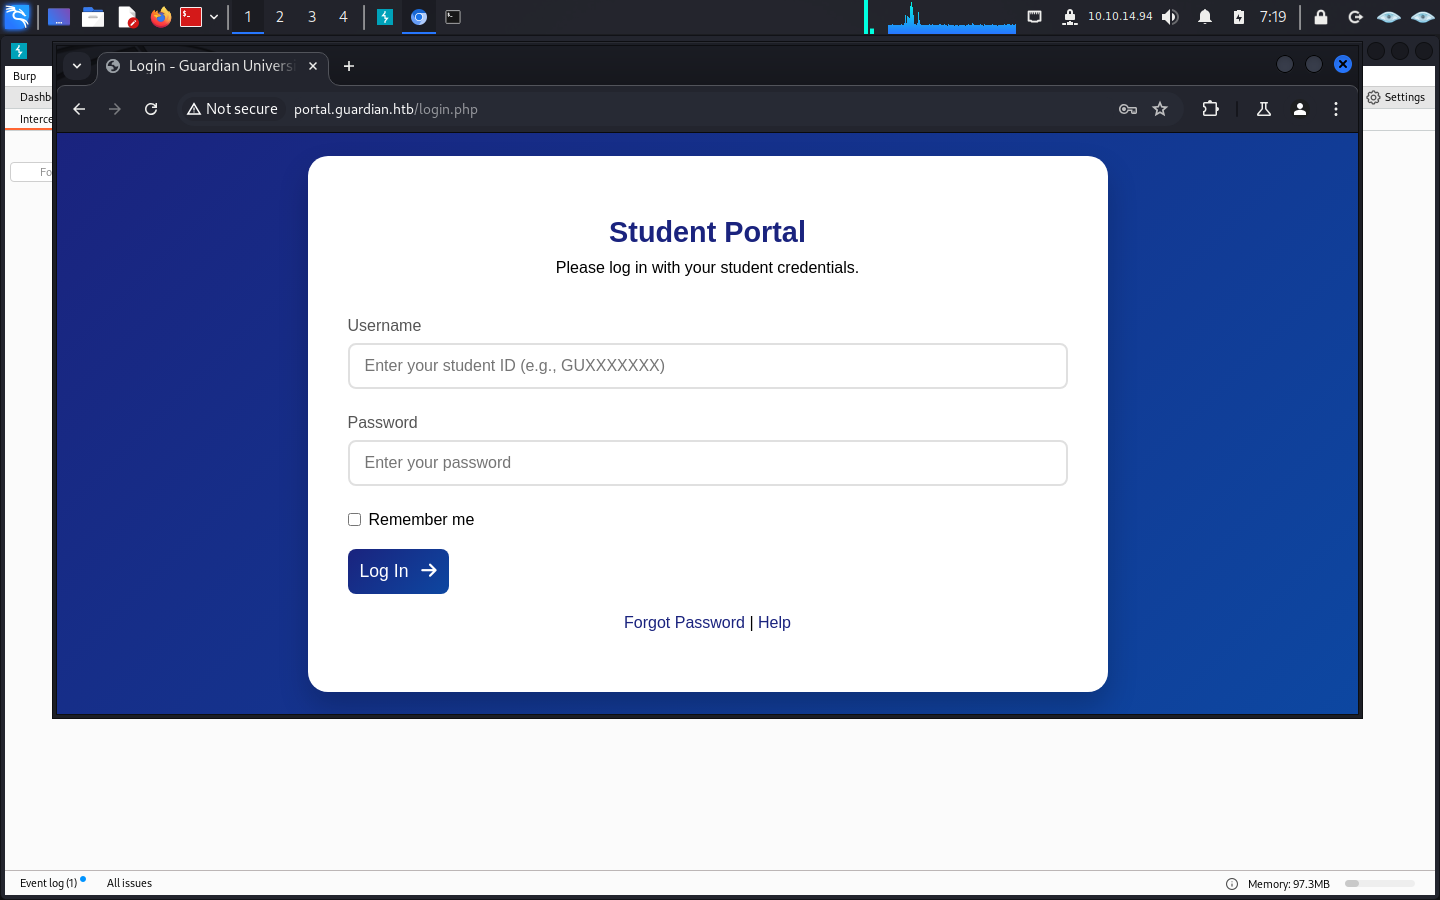Click the Burp Suite taskbar icon
This screenshot has height=900, width=1440.
[385, 17]
